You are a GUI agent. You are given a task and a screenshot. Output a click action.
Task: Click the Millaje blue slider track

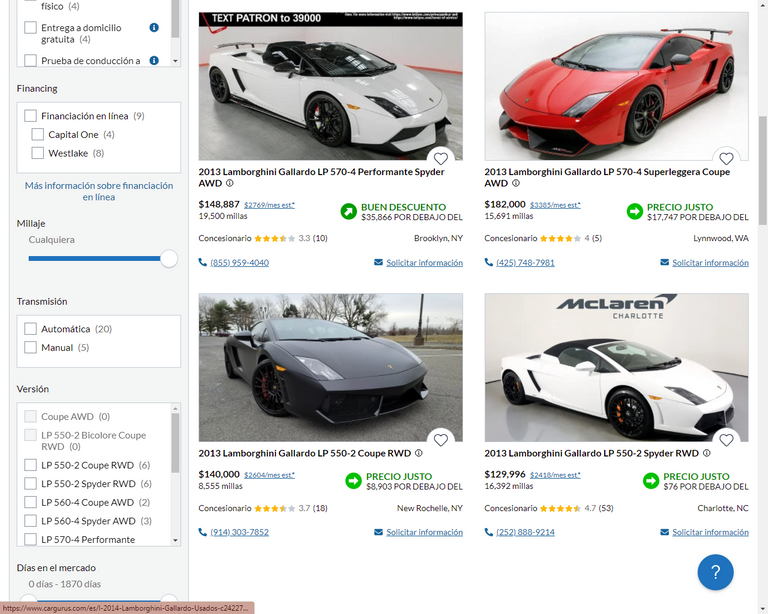pos(94,259)
